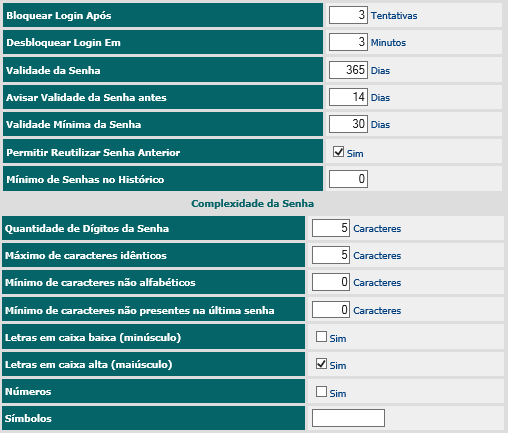Uncheck Permitir Reutilizar Senha Anterior checkbox
Screen dimensions: 508x433
(338, 152)
